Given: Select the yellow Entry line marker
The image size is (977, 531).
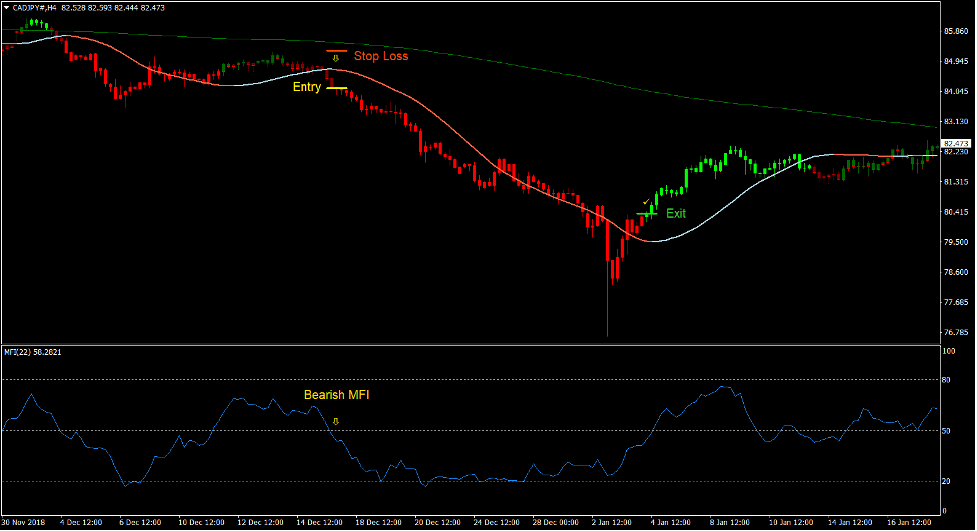Looking at the screenshot, I should 336,88.
